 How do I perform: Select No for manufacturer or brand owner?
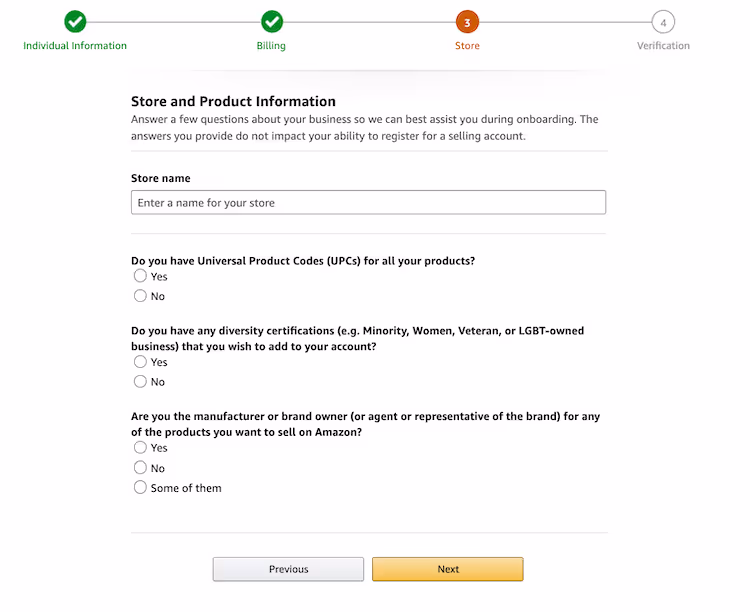pyautogui.click(x=140, y=467)
